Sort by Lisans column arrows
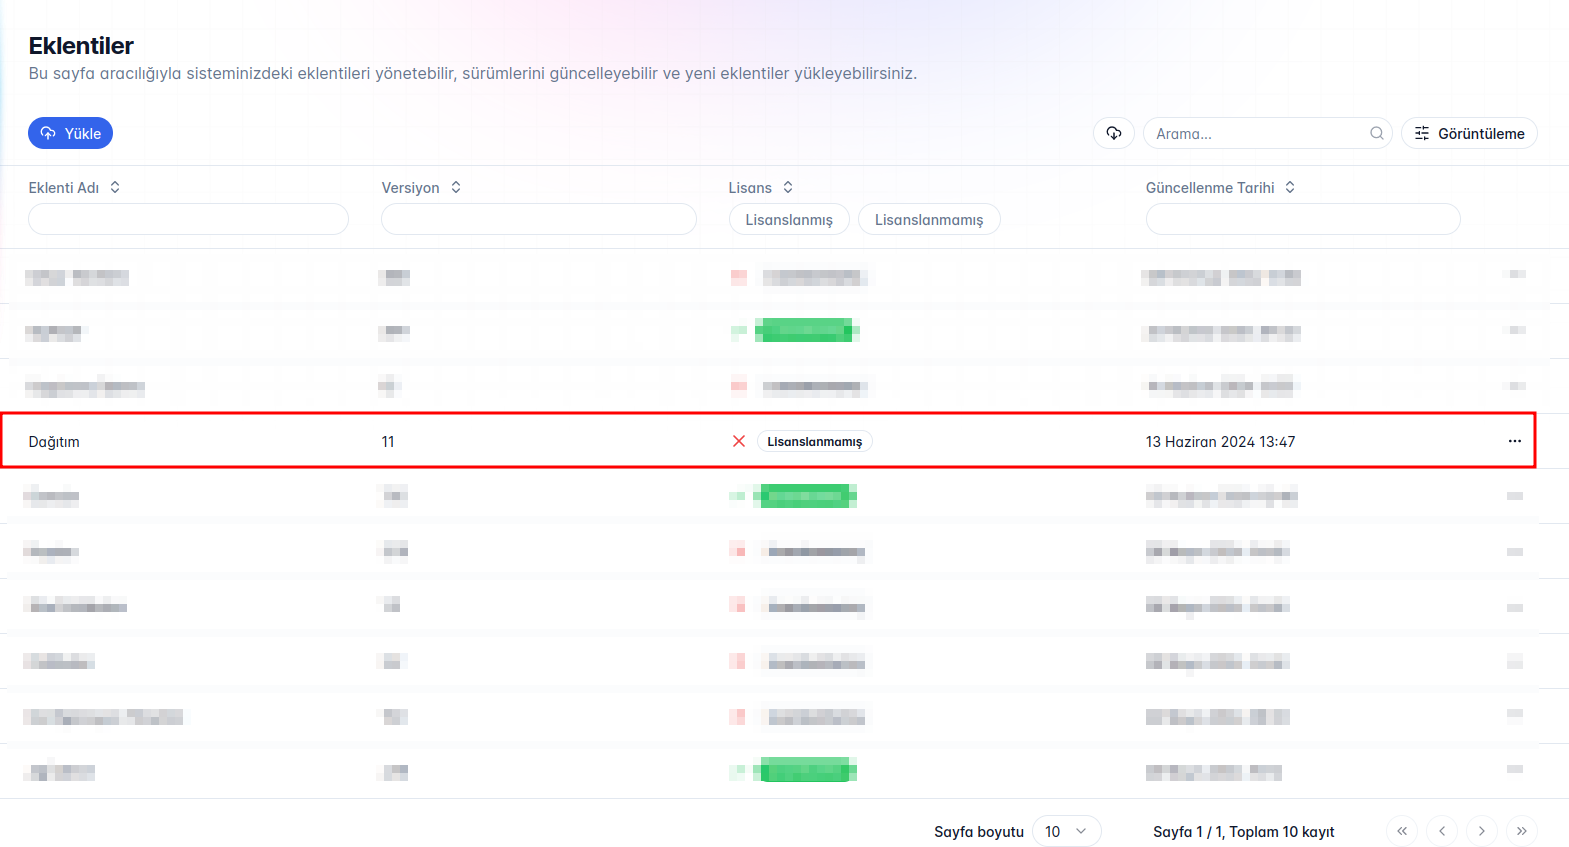 pos(788,187)
